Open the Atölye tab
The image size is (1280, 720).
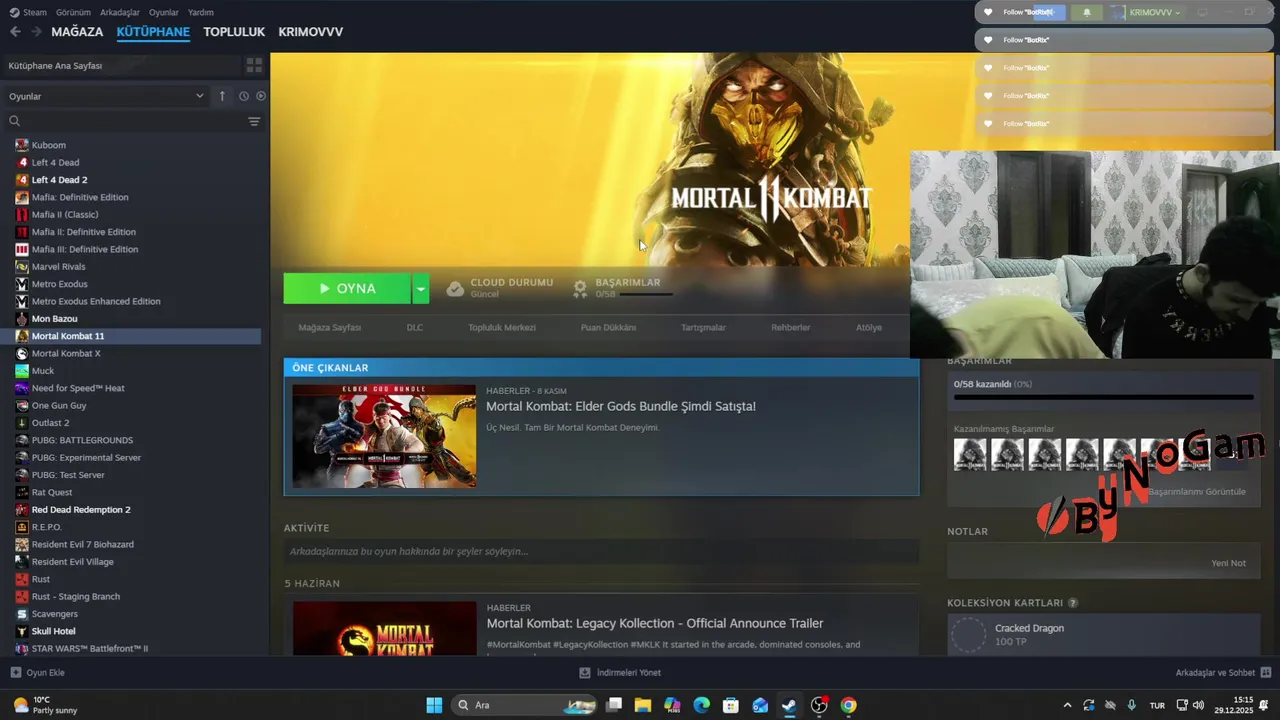tap(869, 327)
